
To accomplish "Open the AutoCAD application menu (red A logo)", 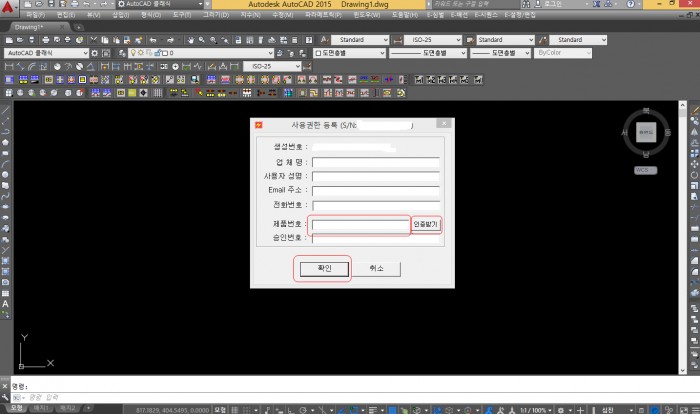I will 8,8.
